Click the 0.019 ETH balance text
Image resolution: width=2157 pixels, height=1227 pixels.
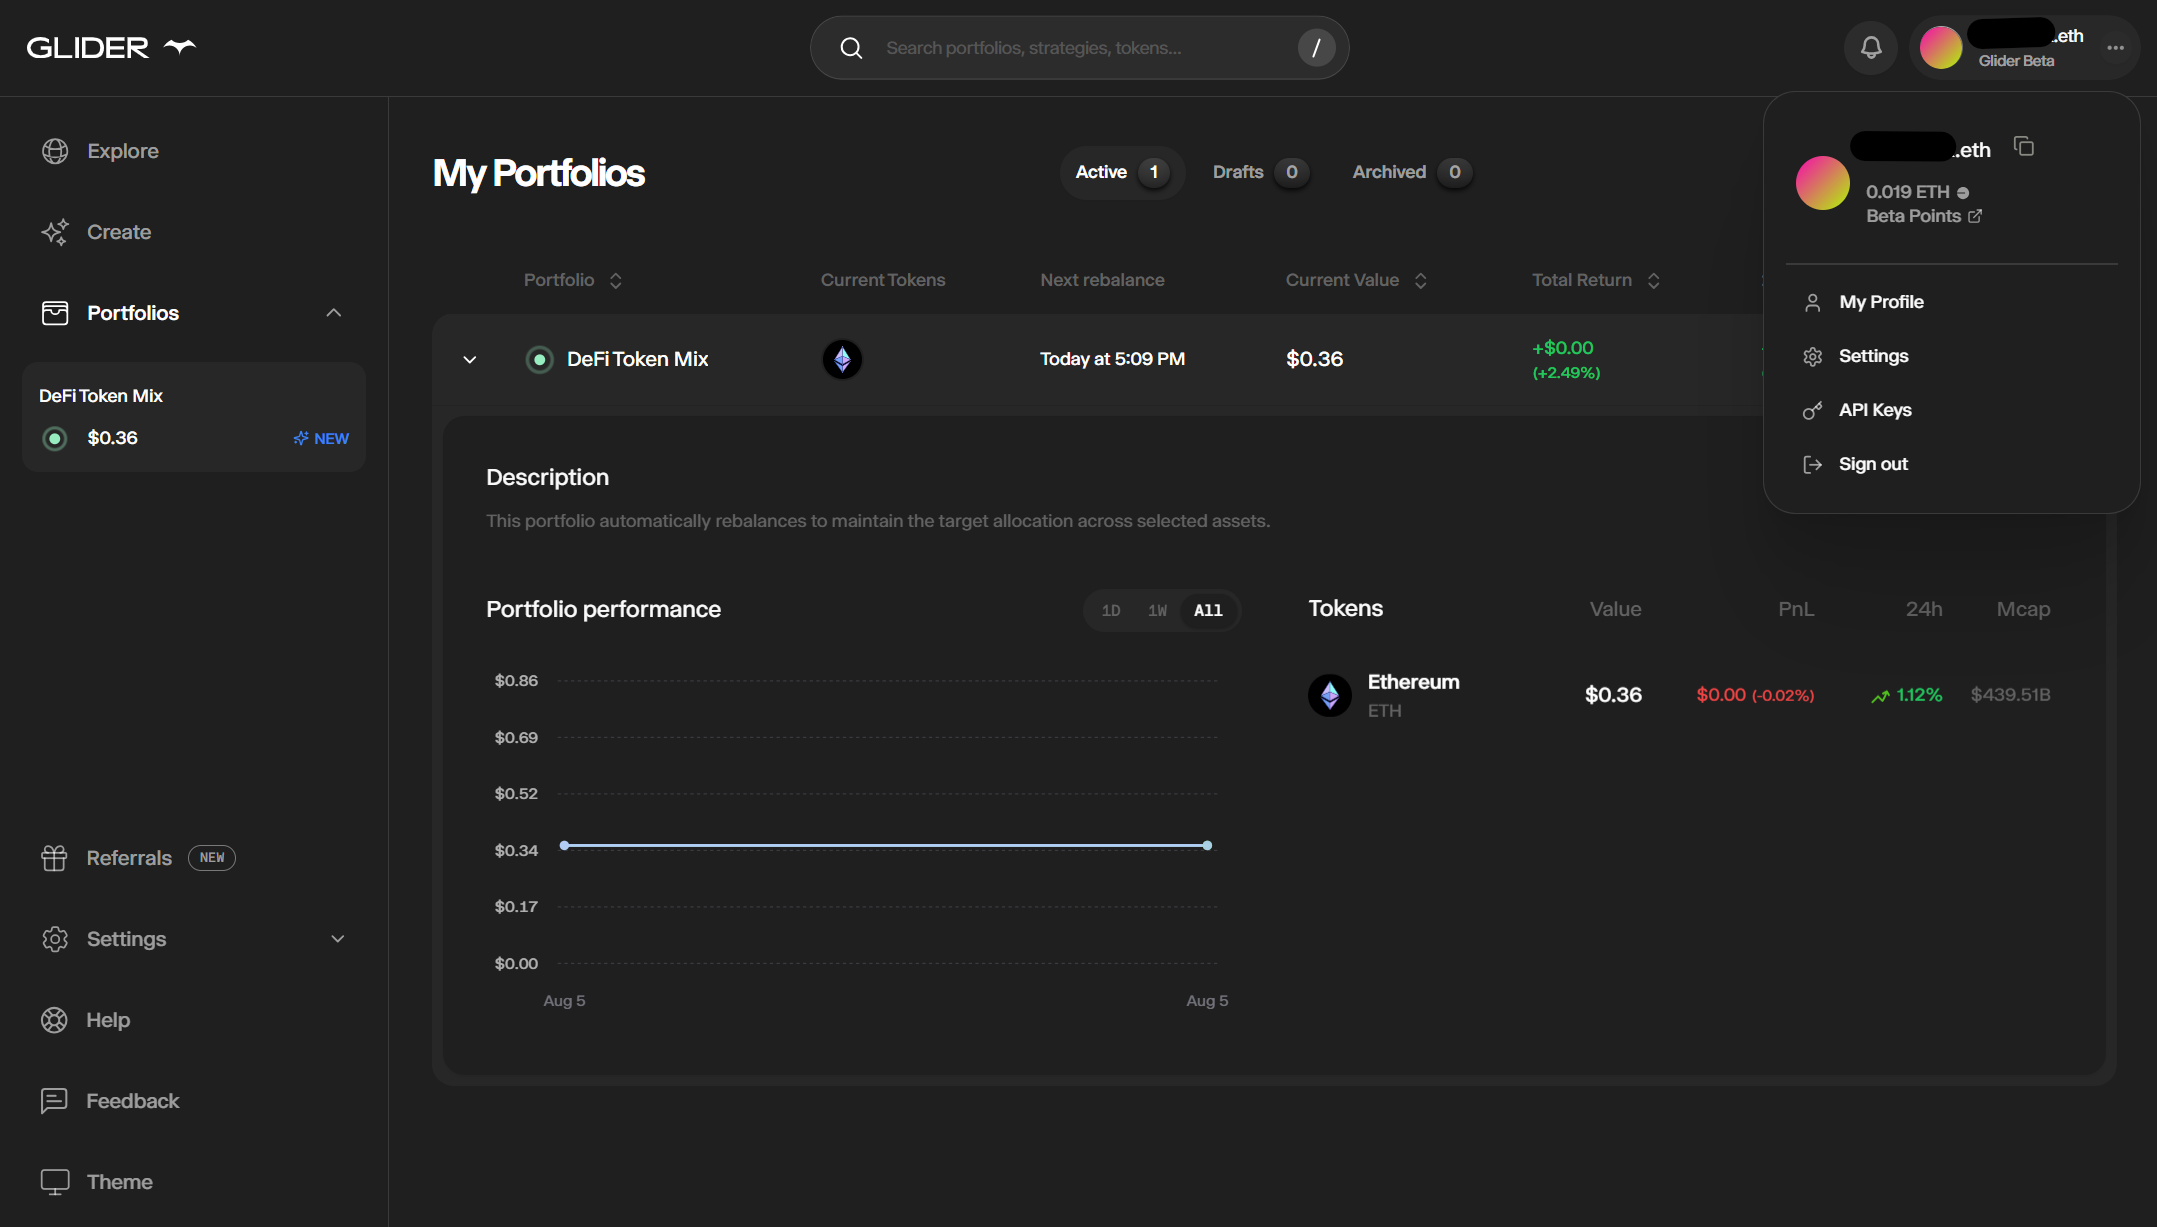[1907, 192]
